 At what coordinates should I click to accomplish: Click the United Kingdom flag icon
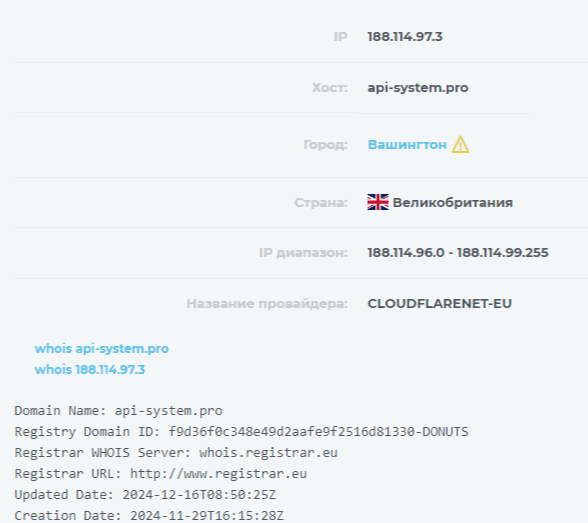click(x=378, y=202)
